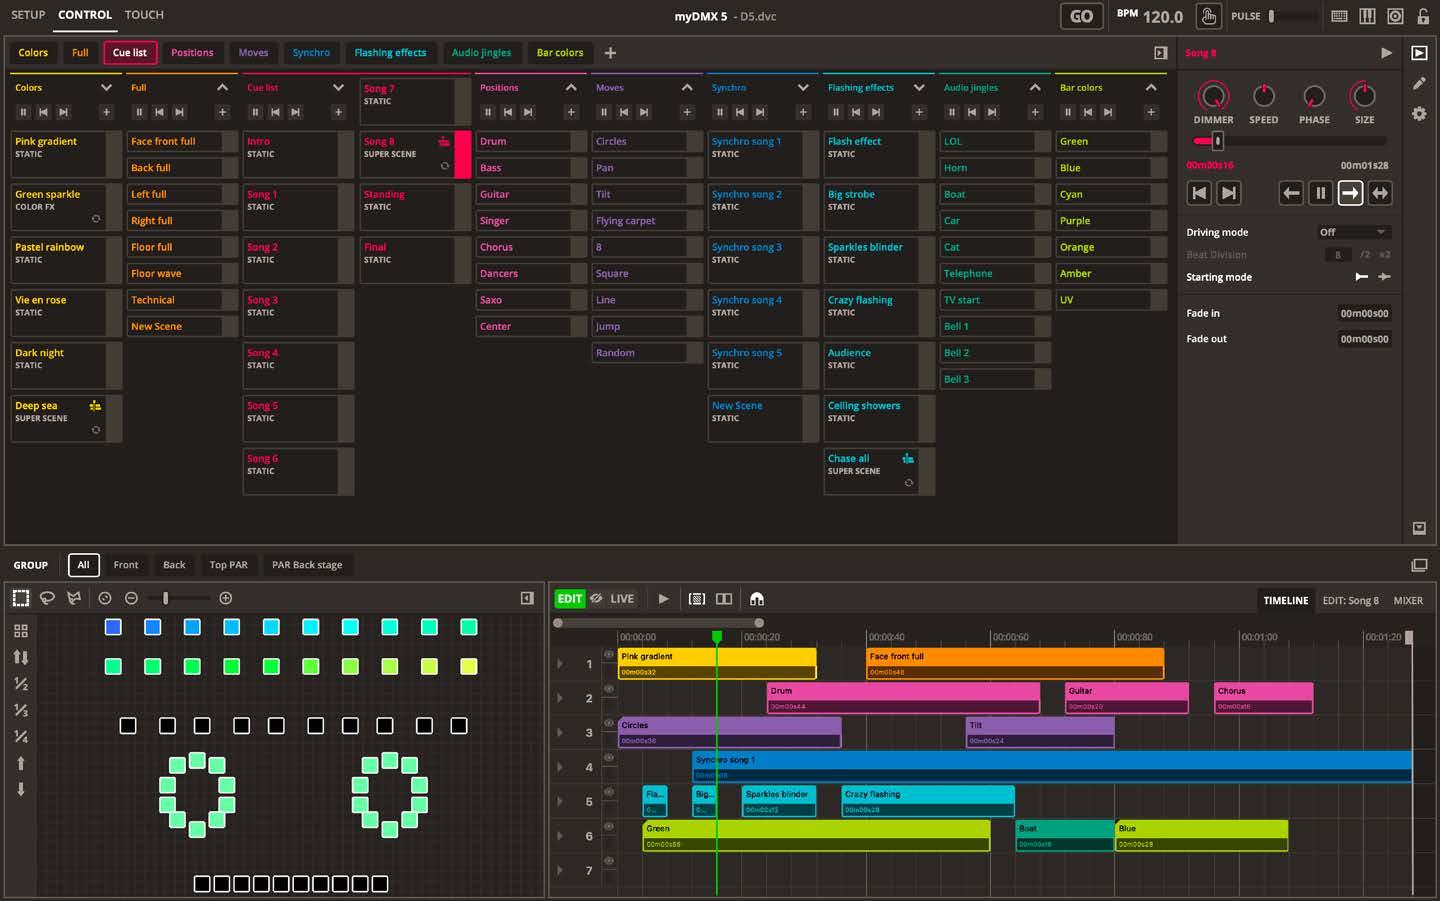This screenshot has width=1440, height=901.
Task: Select the Top PAR group tab
Action: click(x=228, y=565)
